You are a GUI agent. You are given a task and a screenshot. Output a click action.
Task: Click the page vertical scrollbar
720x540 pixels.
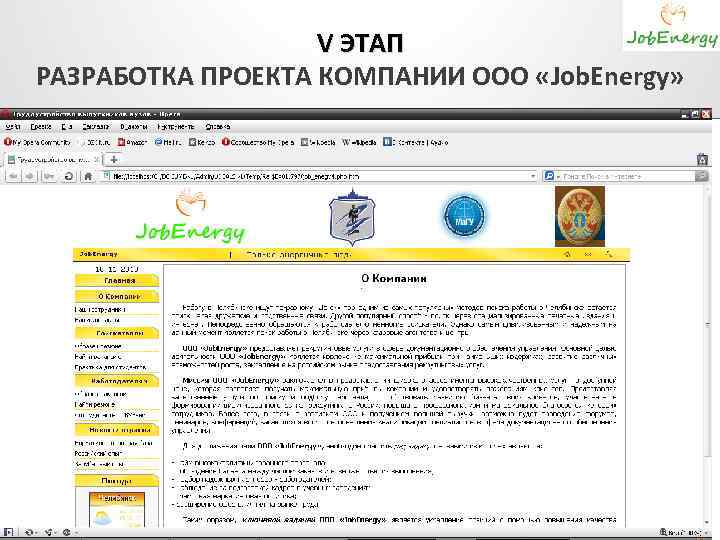click(708, 356)
